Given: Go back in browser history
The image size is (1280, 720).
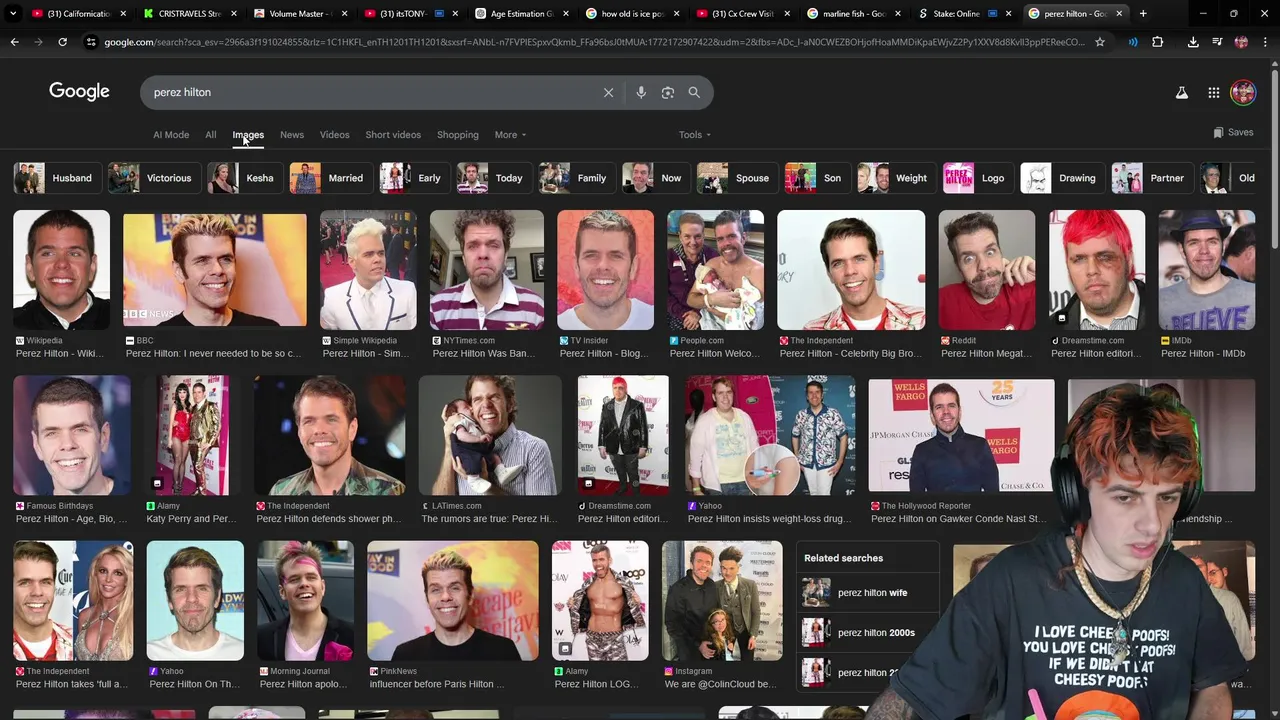Looking at the screenshot, I should tap(14, 42).
